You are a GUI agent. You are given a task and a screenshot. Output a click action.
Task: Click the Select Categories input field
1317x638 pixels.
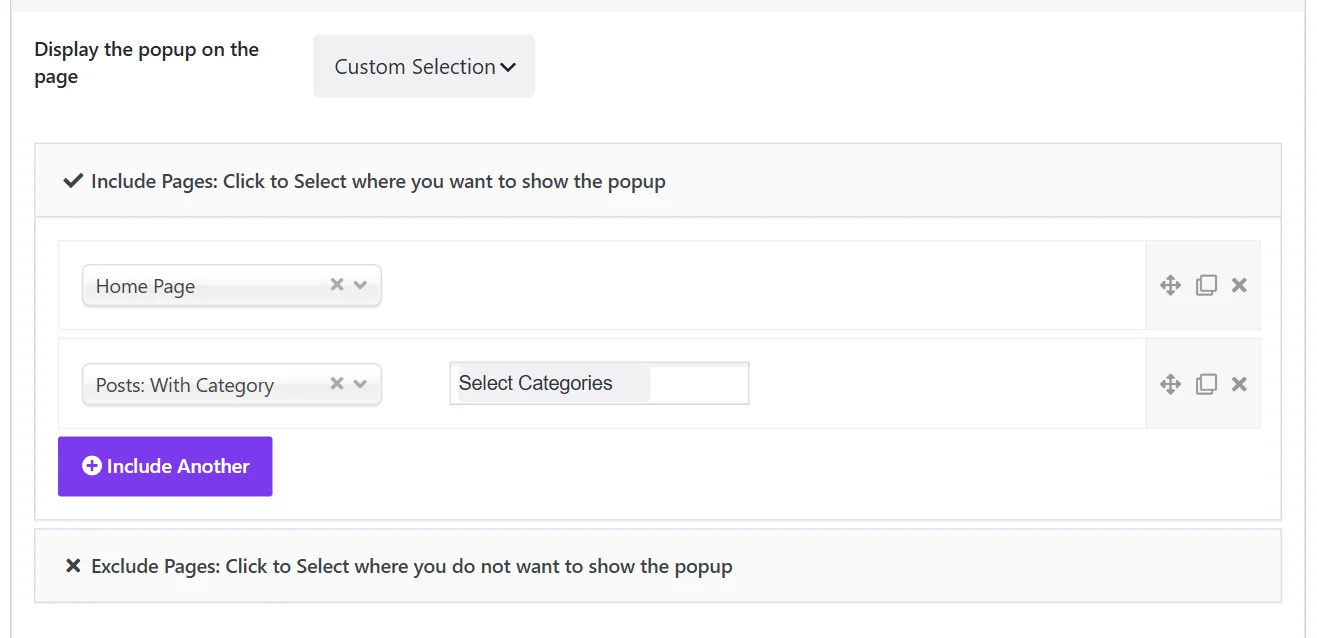(x=599, y=383)
